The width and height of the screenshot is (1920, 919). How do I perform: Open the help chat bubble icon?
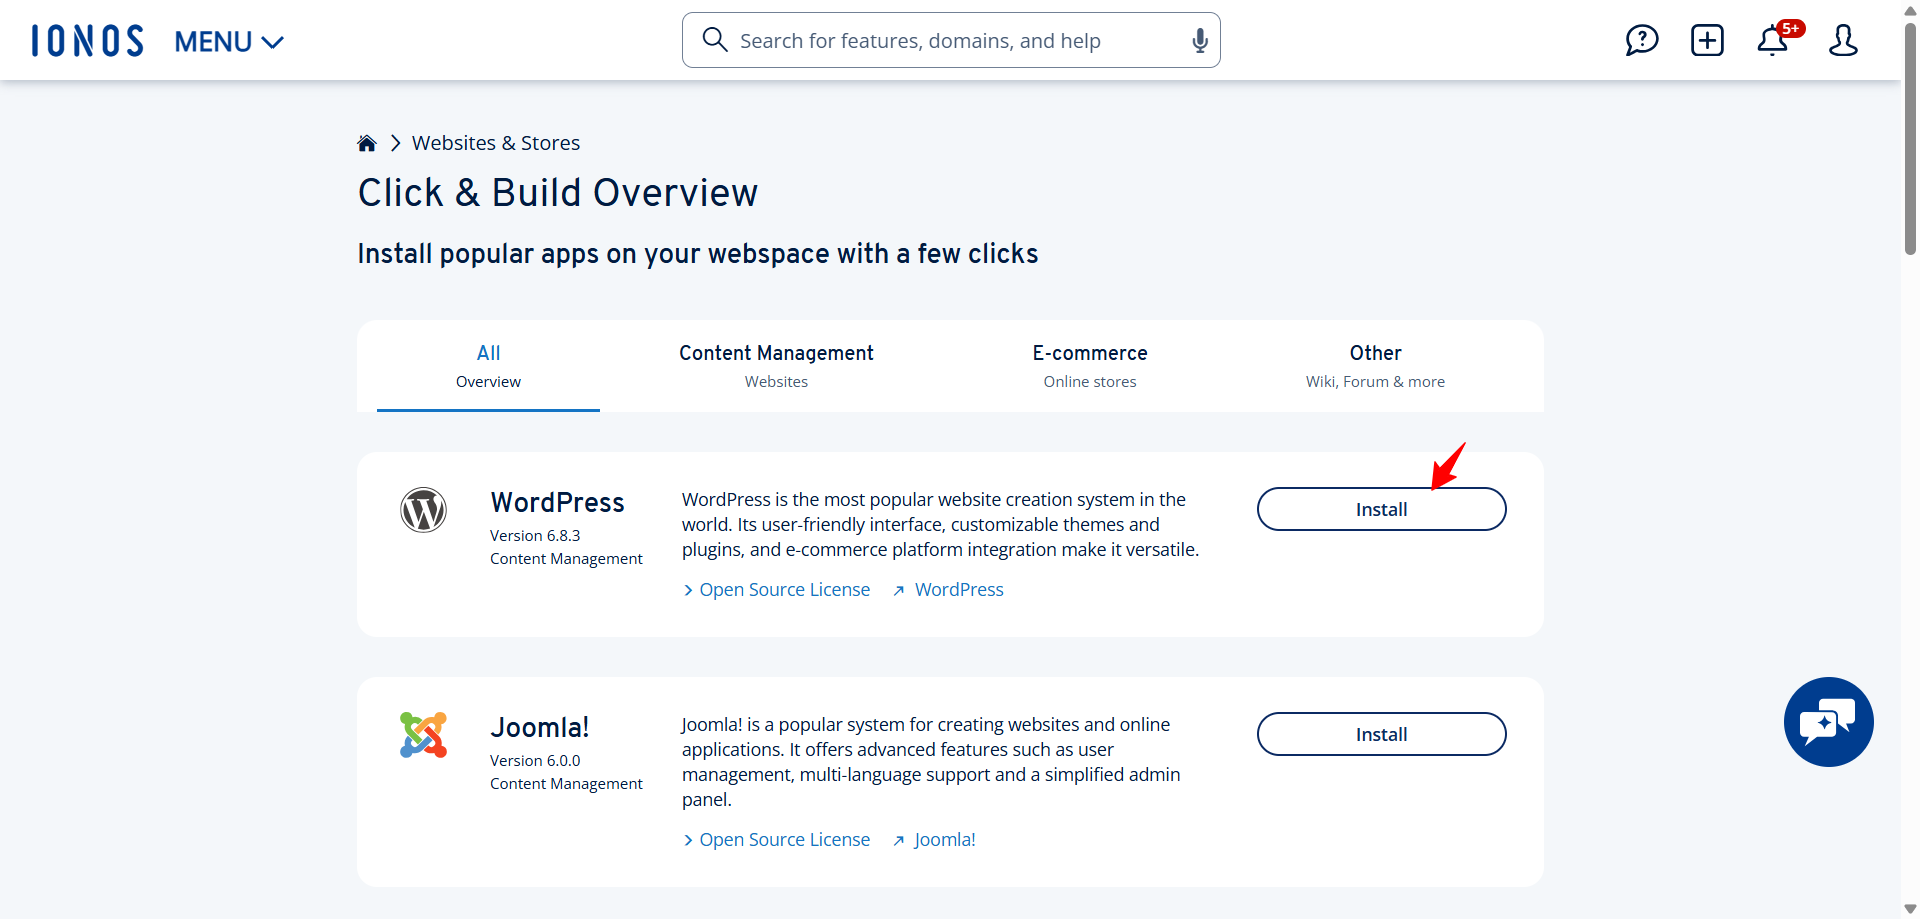click(x=1642, y=40)
